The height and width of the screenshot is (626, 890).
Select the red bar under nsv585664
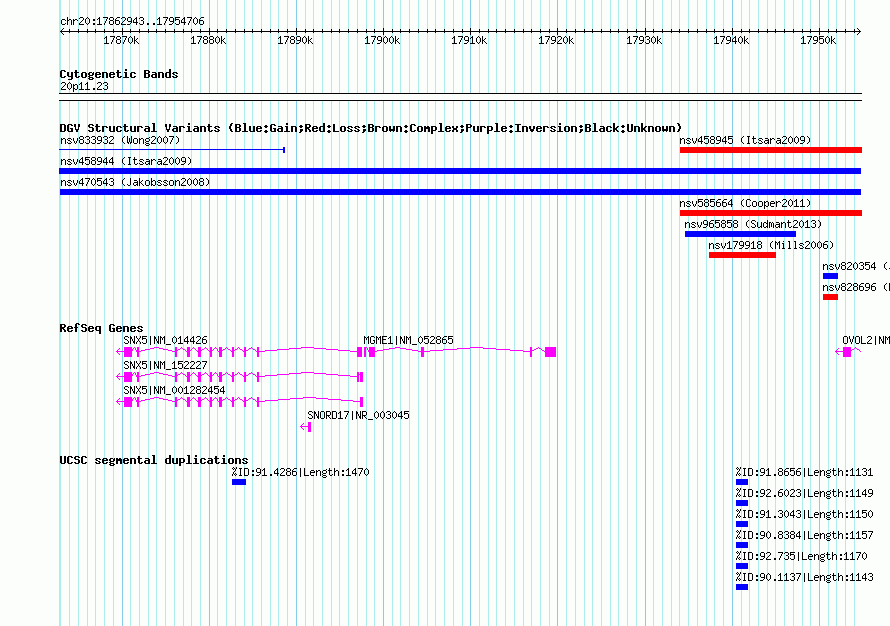pyautogui.click(x=771, y=213)
